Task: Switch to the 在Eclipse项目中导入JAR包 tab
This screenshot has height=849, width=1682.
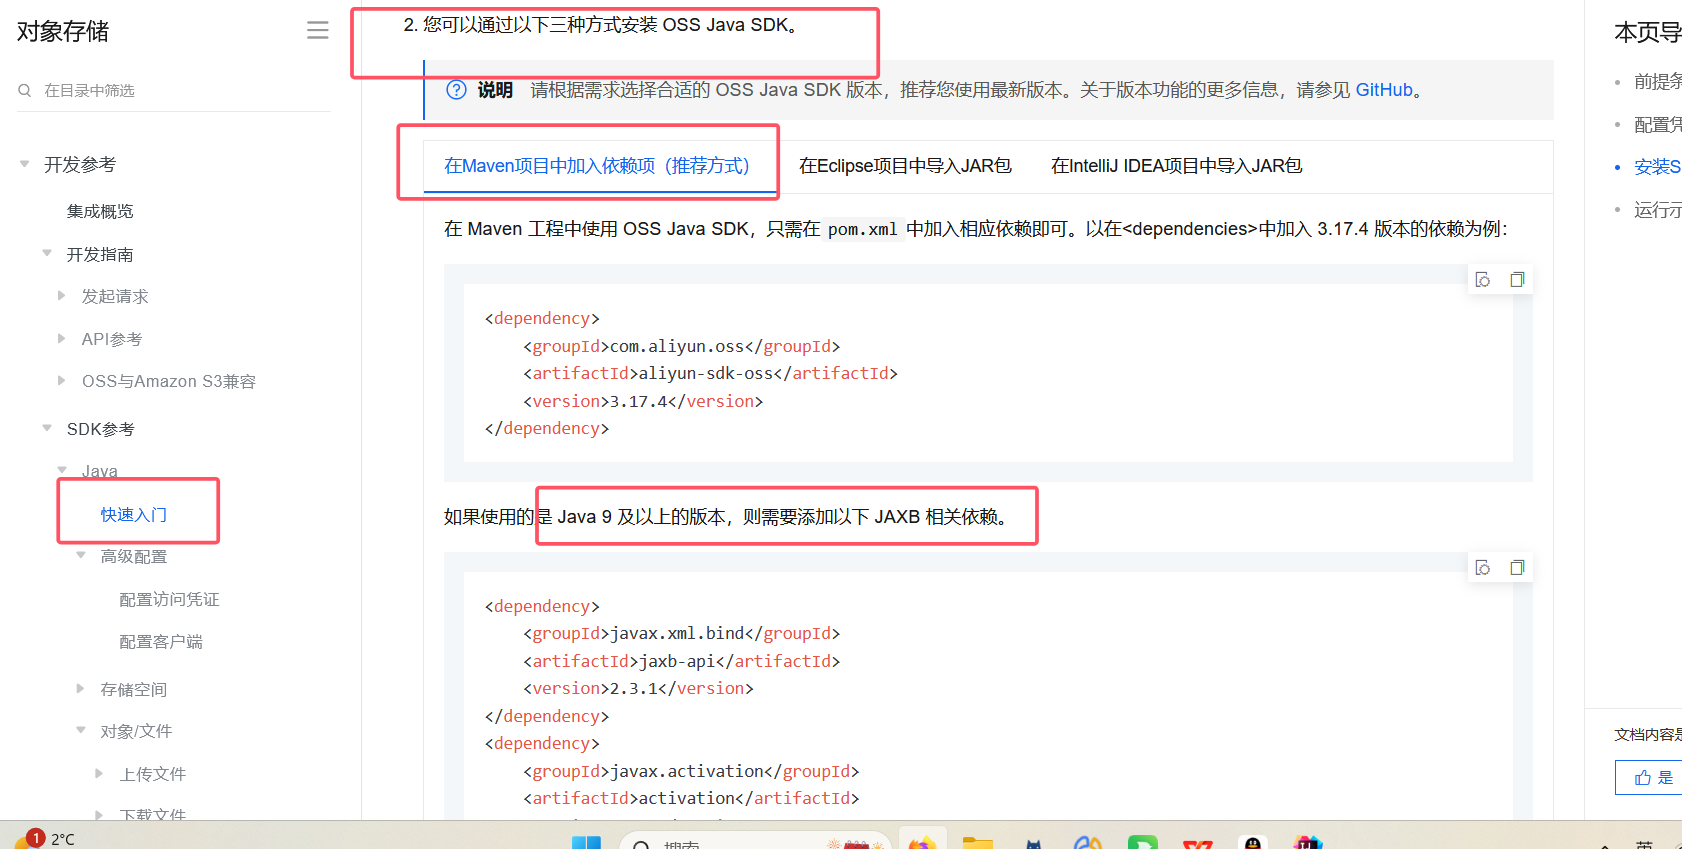Action: point(905,166)
